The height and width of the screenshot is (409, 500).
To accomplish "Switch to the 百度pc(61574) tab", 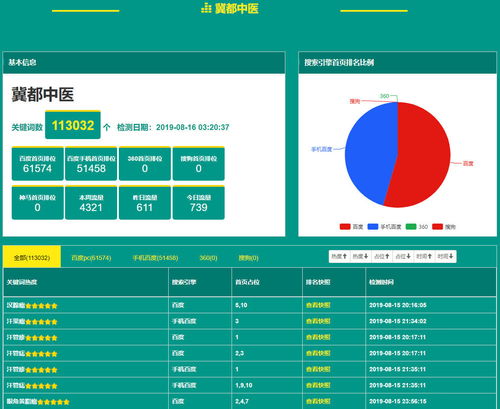I will 91,258.
